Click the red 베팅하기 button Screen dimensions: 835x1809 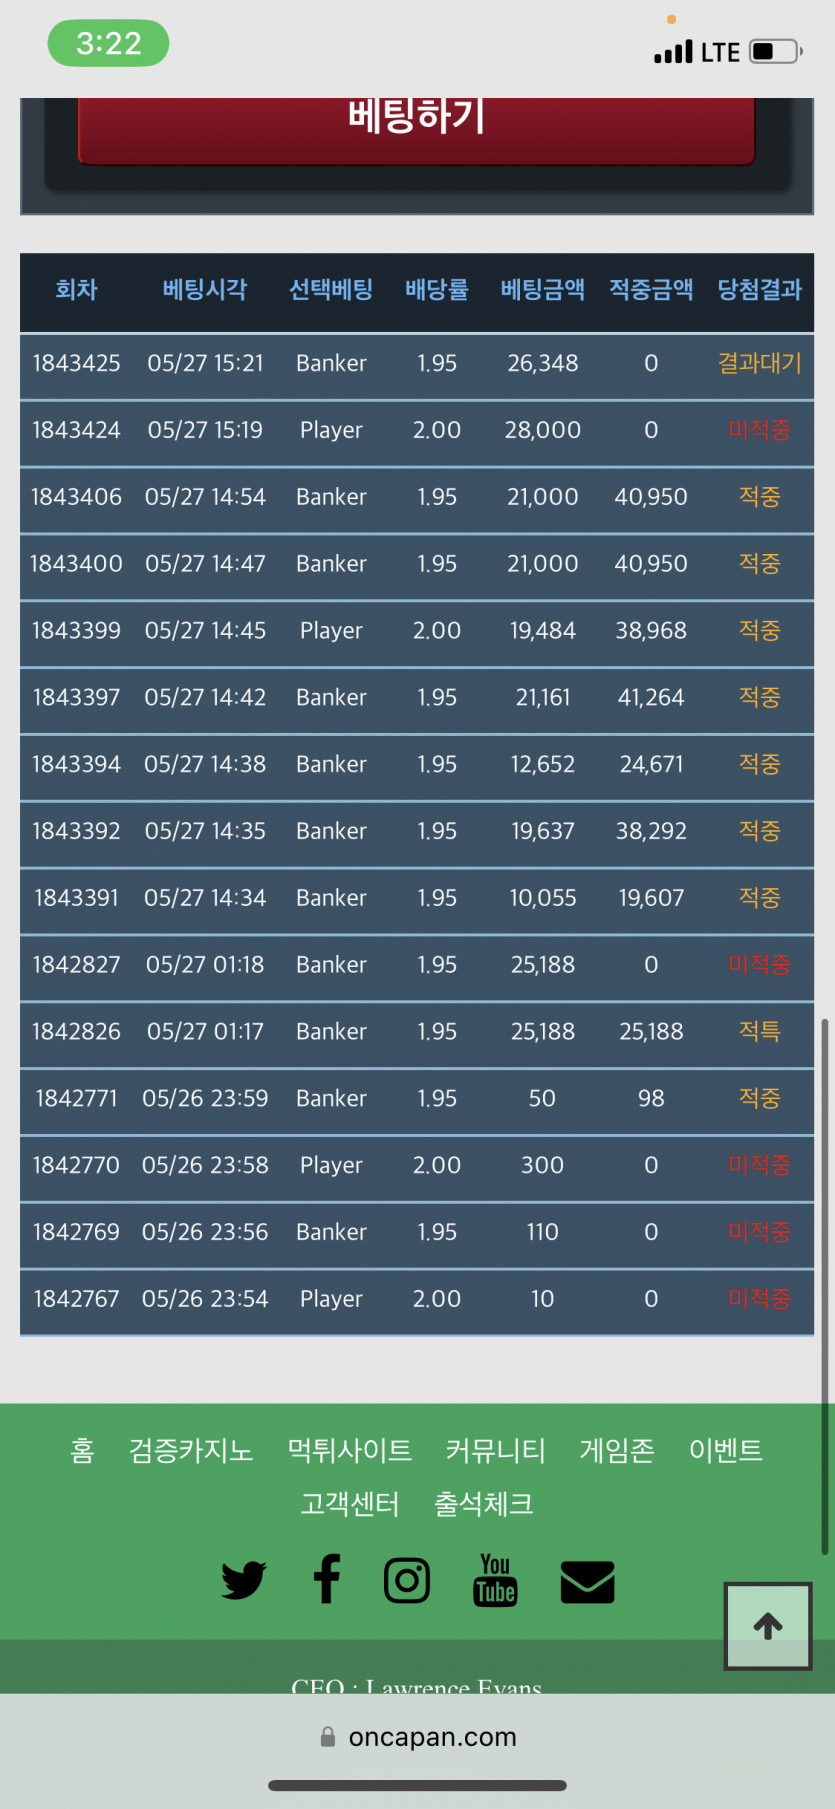click(417, 128)
